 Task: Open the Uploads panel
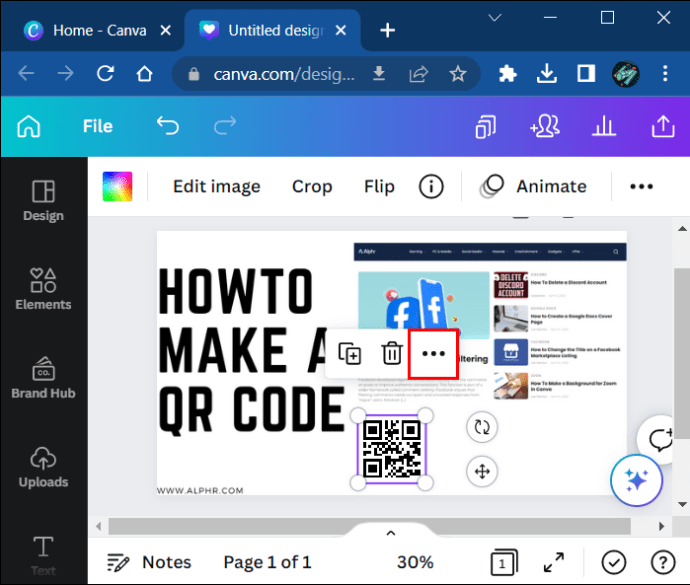43,467
